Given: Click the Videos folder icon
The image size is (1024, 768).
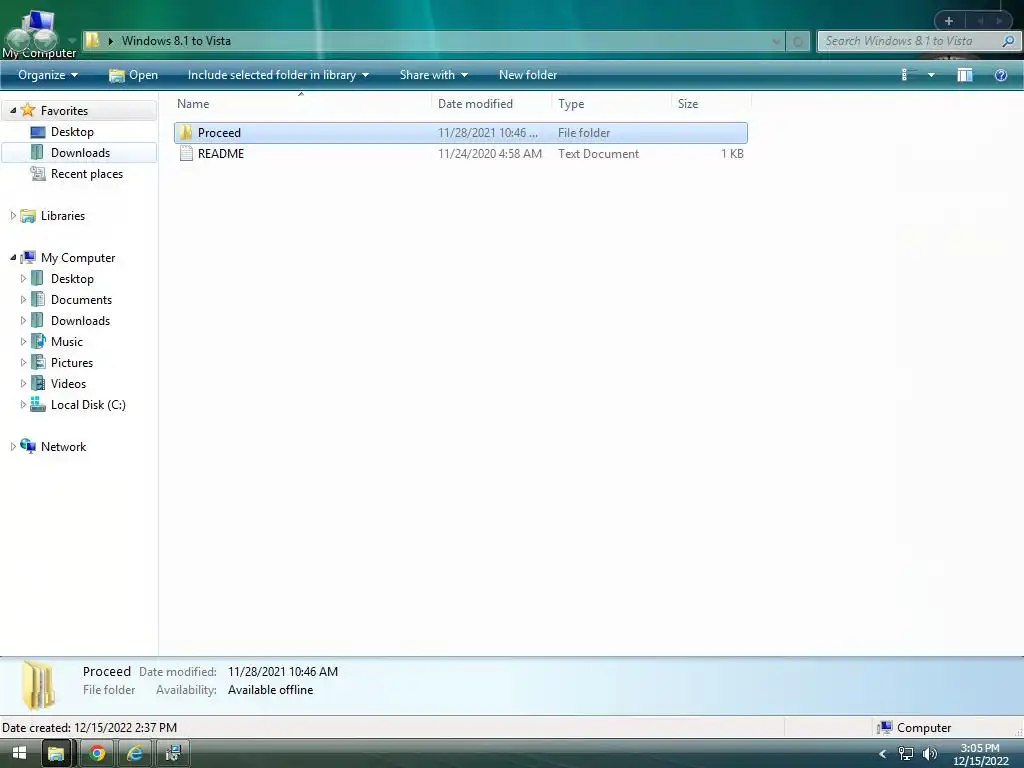Looking at the screenshot, I should pos(38,383).
